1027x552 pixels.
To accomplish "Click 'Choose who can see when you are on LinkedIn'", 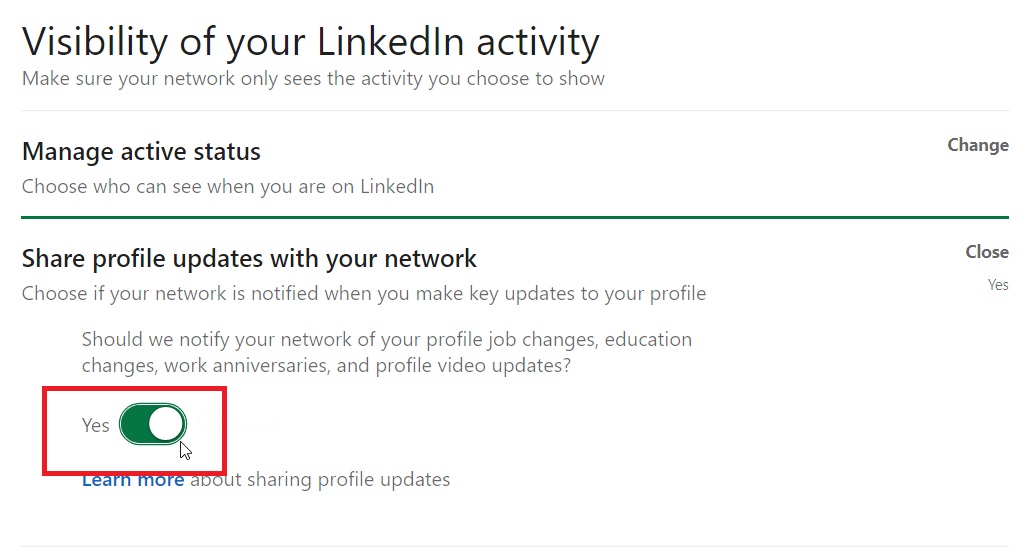I will [x=227, y=187].
